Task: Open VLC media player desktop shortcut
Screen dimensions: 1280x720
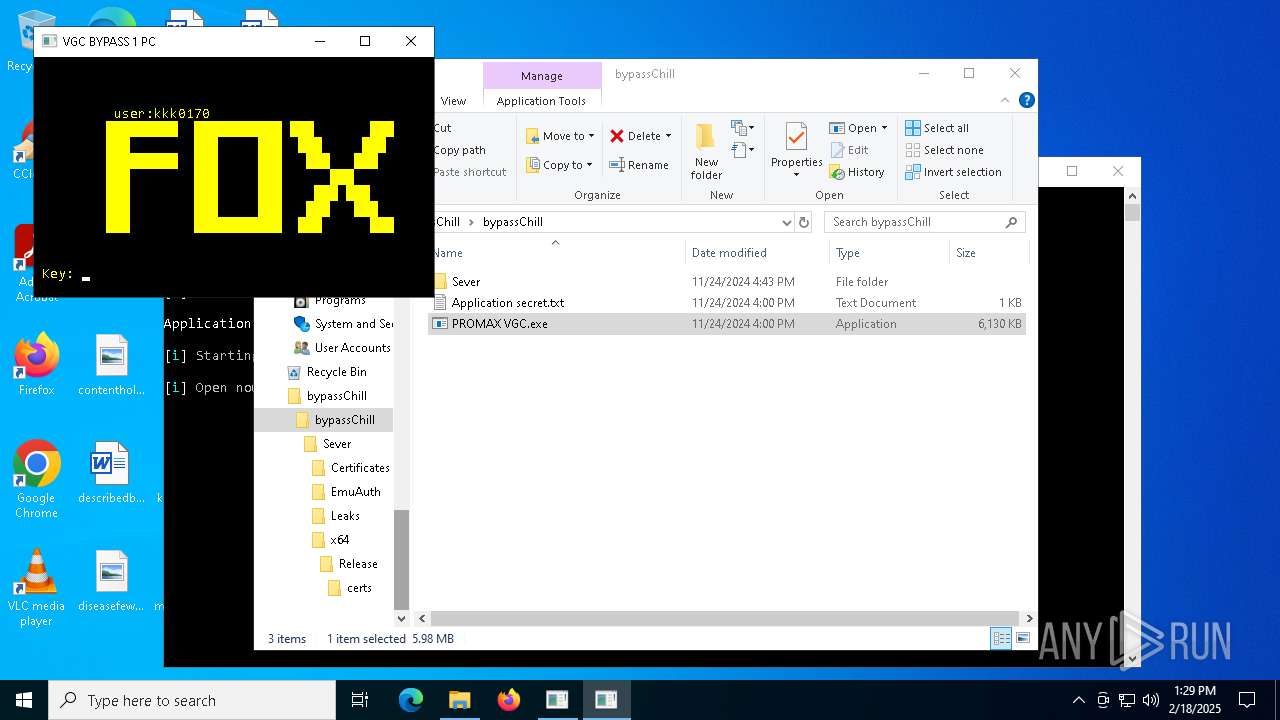Action: coord(36,589)
